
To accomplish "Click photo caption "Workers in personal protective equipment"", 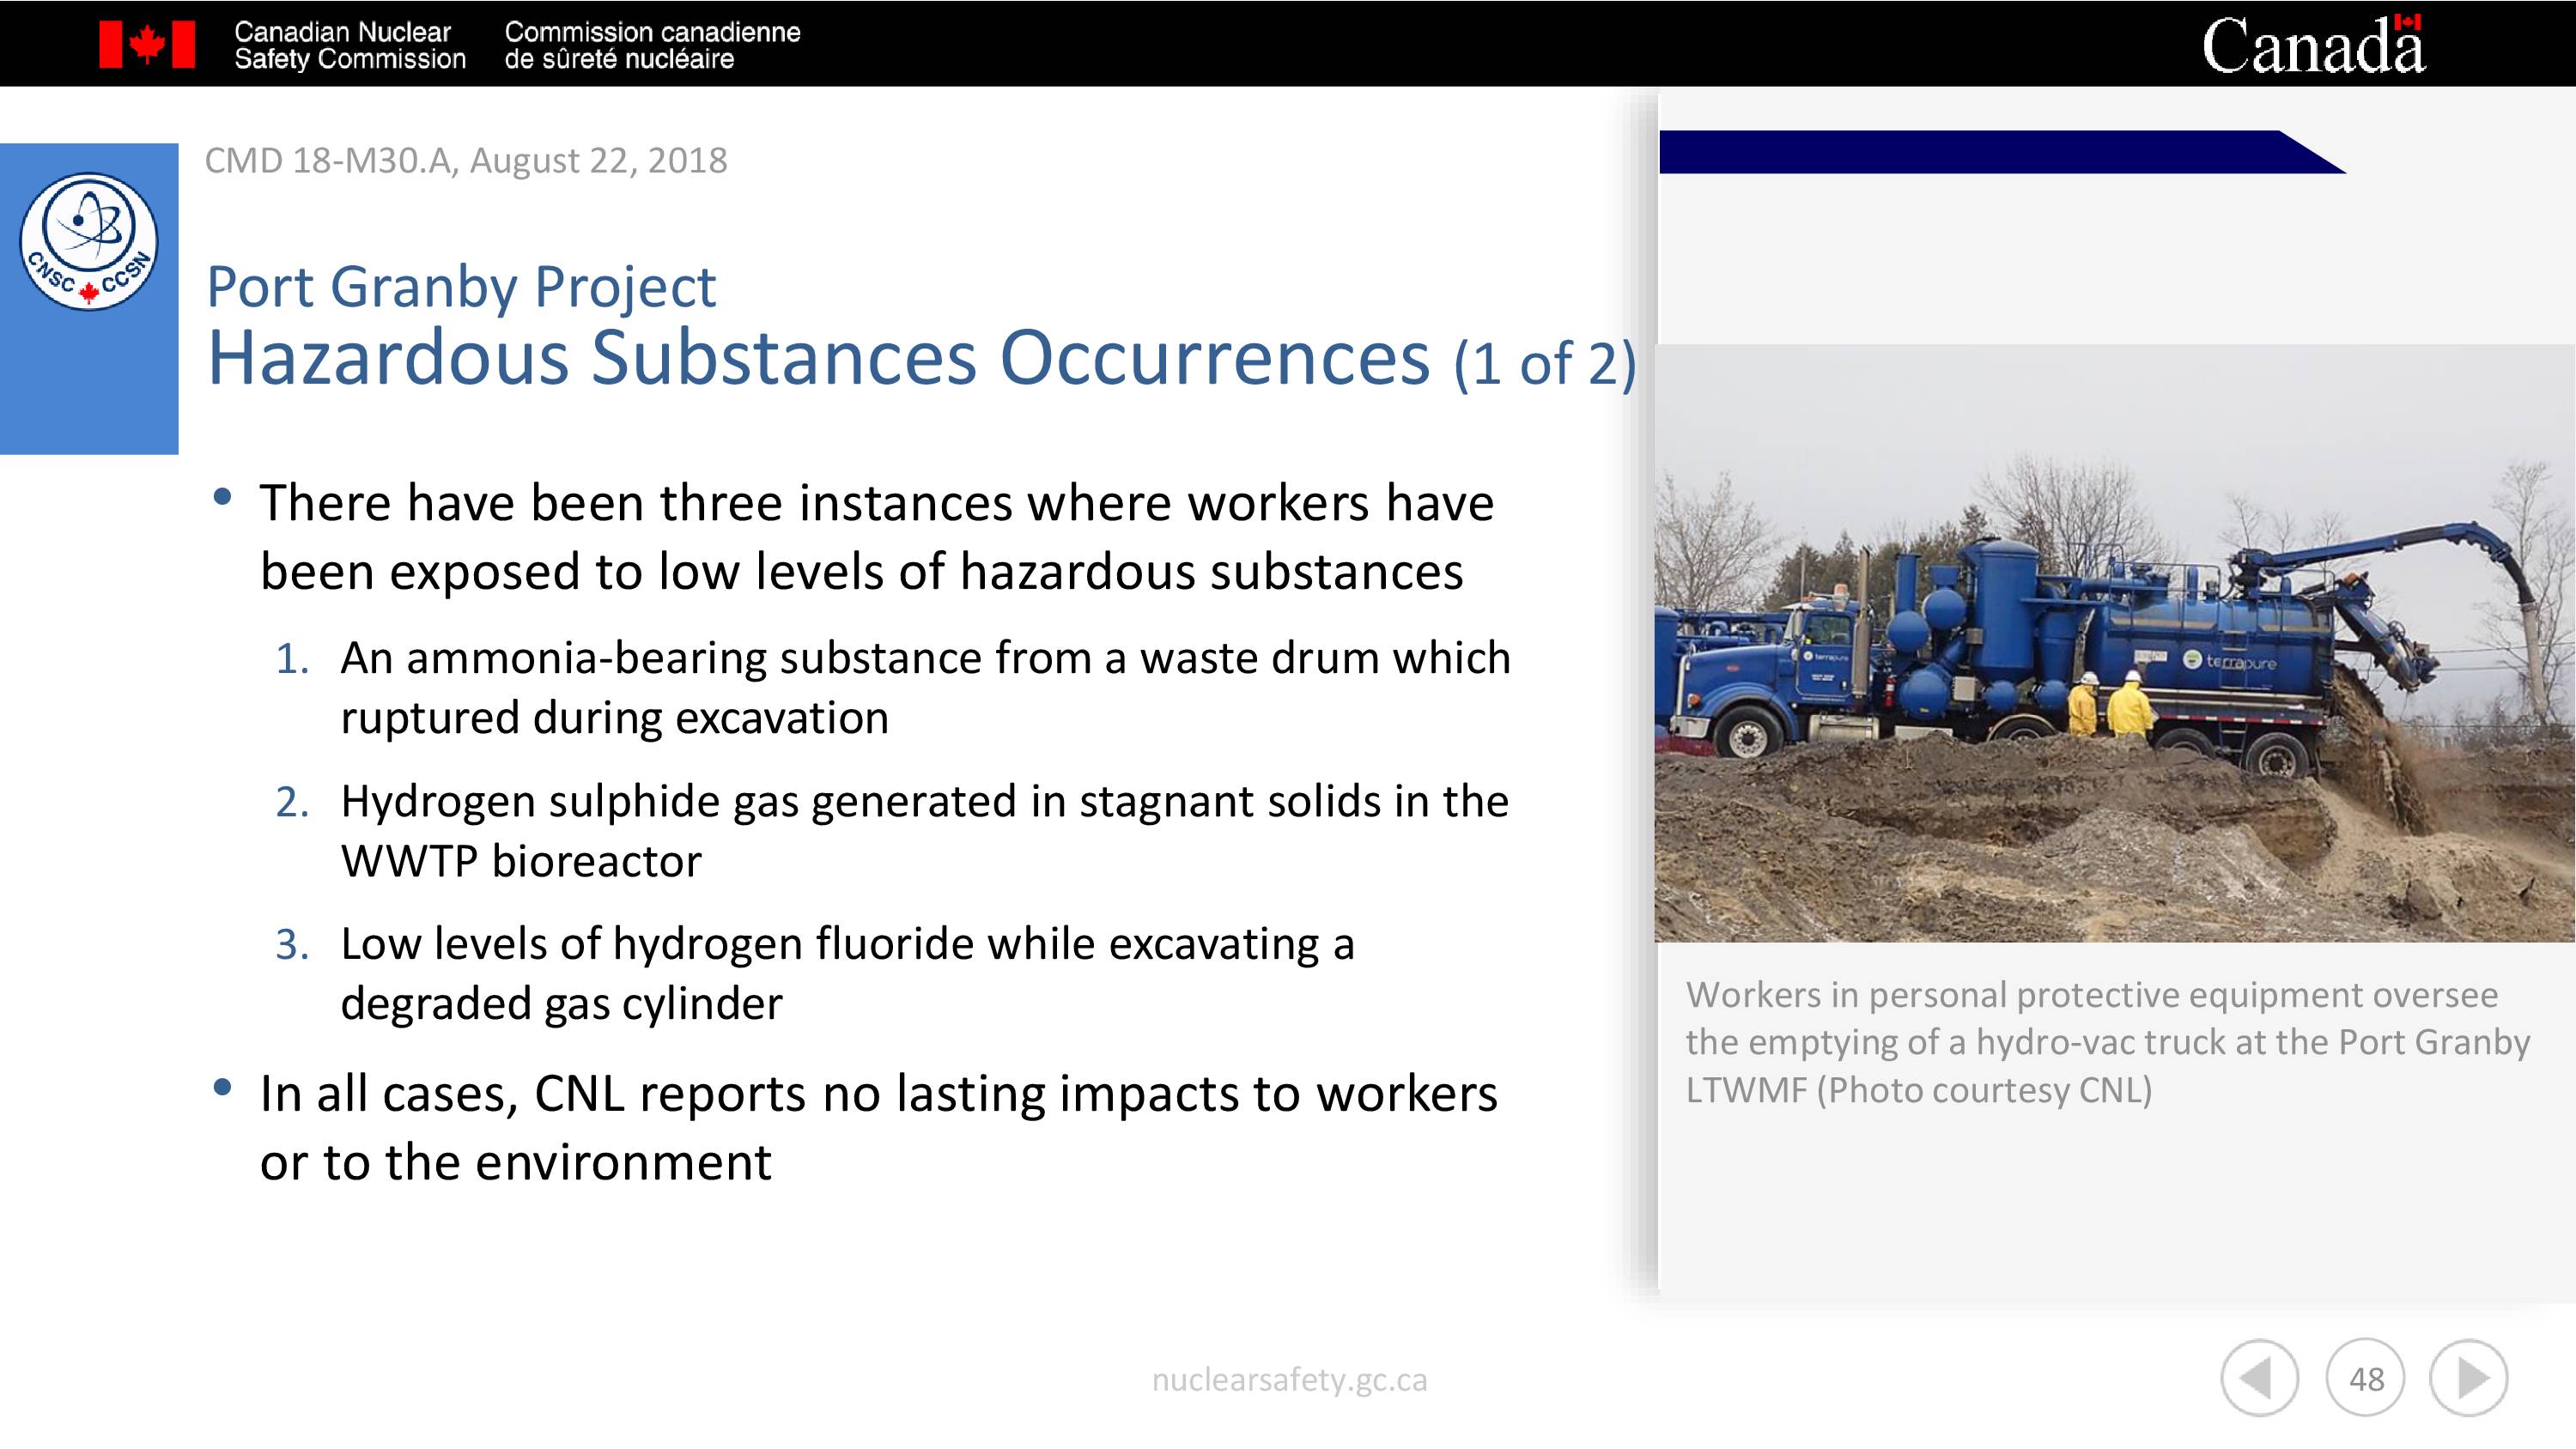I will click(2107, 1042).
